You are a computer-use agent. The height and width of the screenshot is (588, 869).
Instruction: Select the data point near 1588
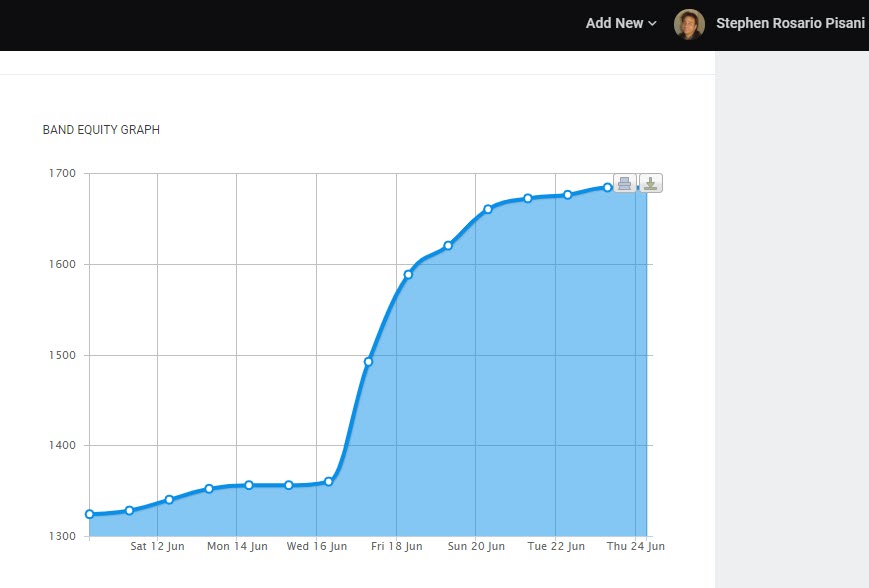click(408, 274)
